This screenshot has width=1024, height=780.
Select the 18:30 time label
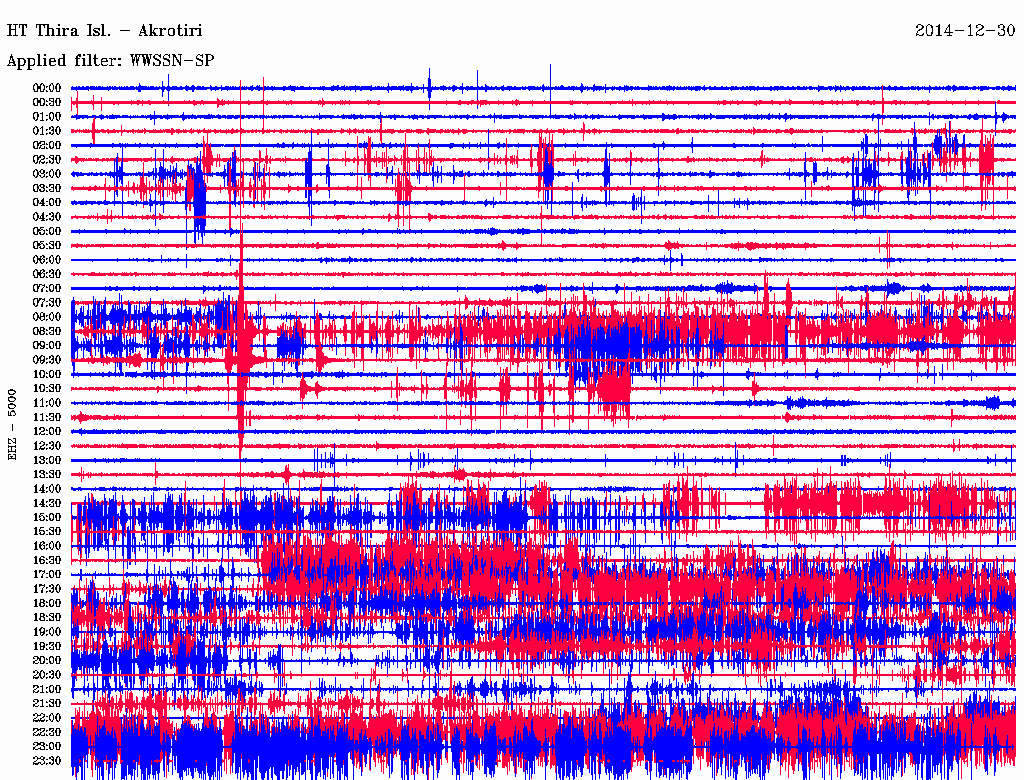(x=47, y=617)
